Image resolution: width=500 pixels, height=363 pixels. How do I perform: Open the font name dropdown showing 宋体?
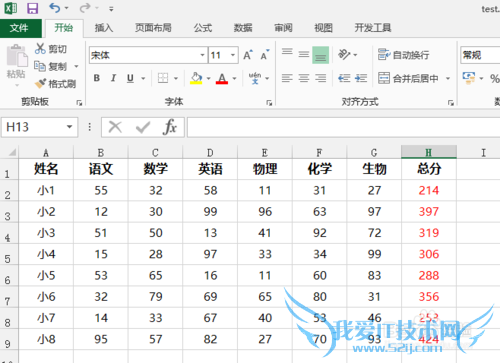pos(202,55)
